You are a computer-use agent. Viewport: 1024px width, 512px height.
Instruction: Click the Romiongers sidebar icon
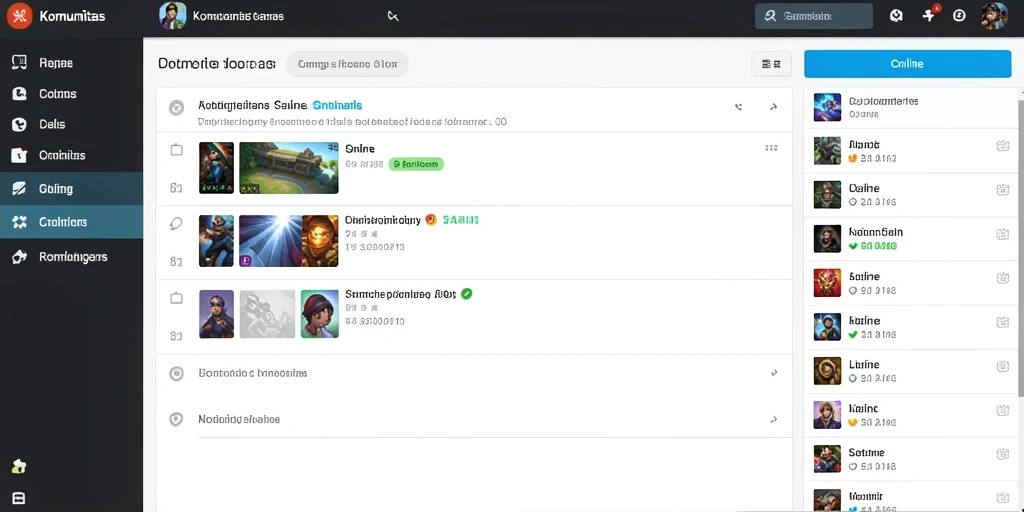(19, 257)
